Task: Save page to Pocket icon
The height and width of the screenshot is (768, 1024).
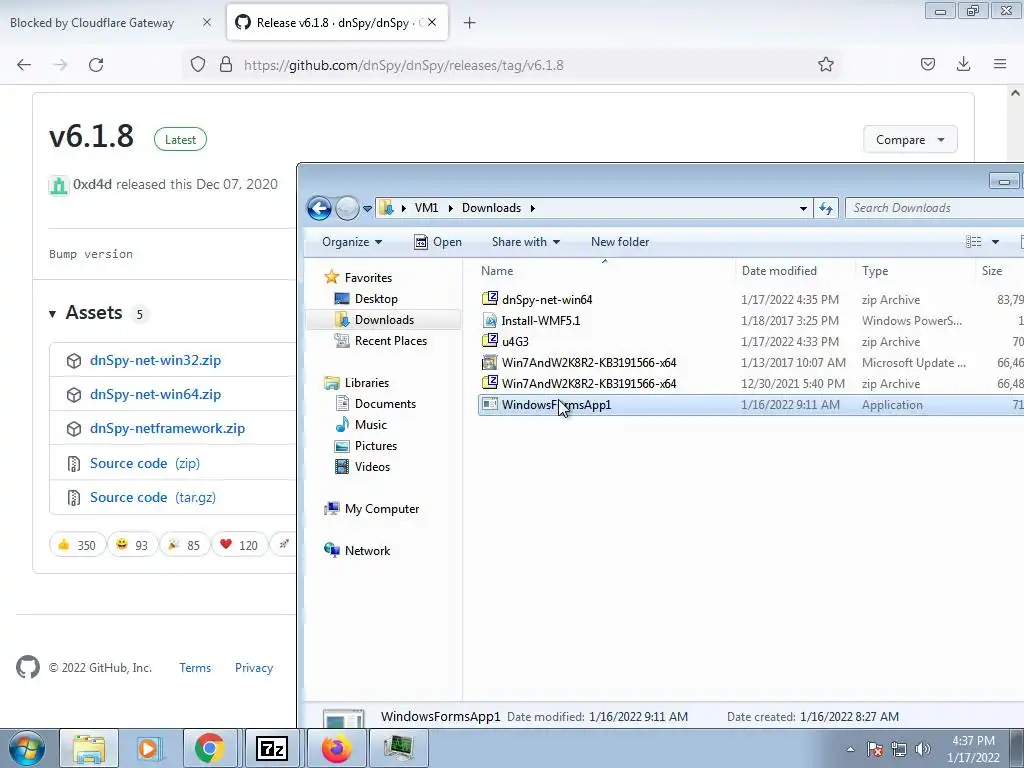Action: 927,64
